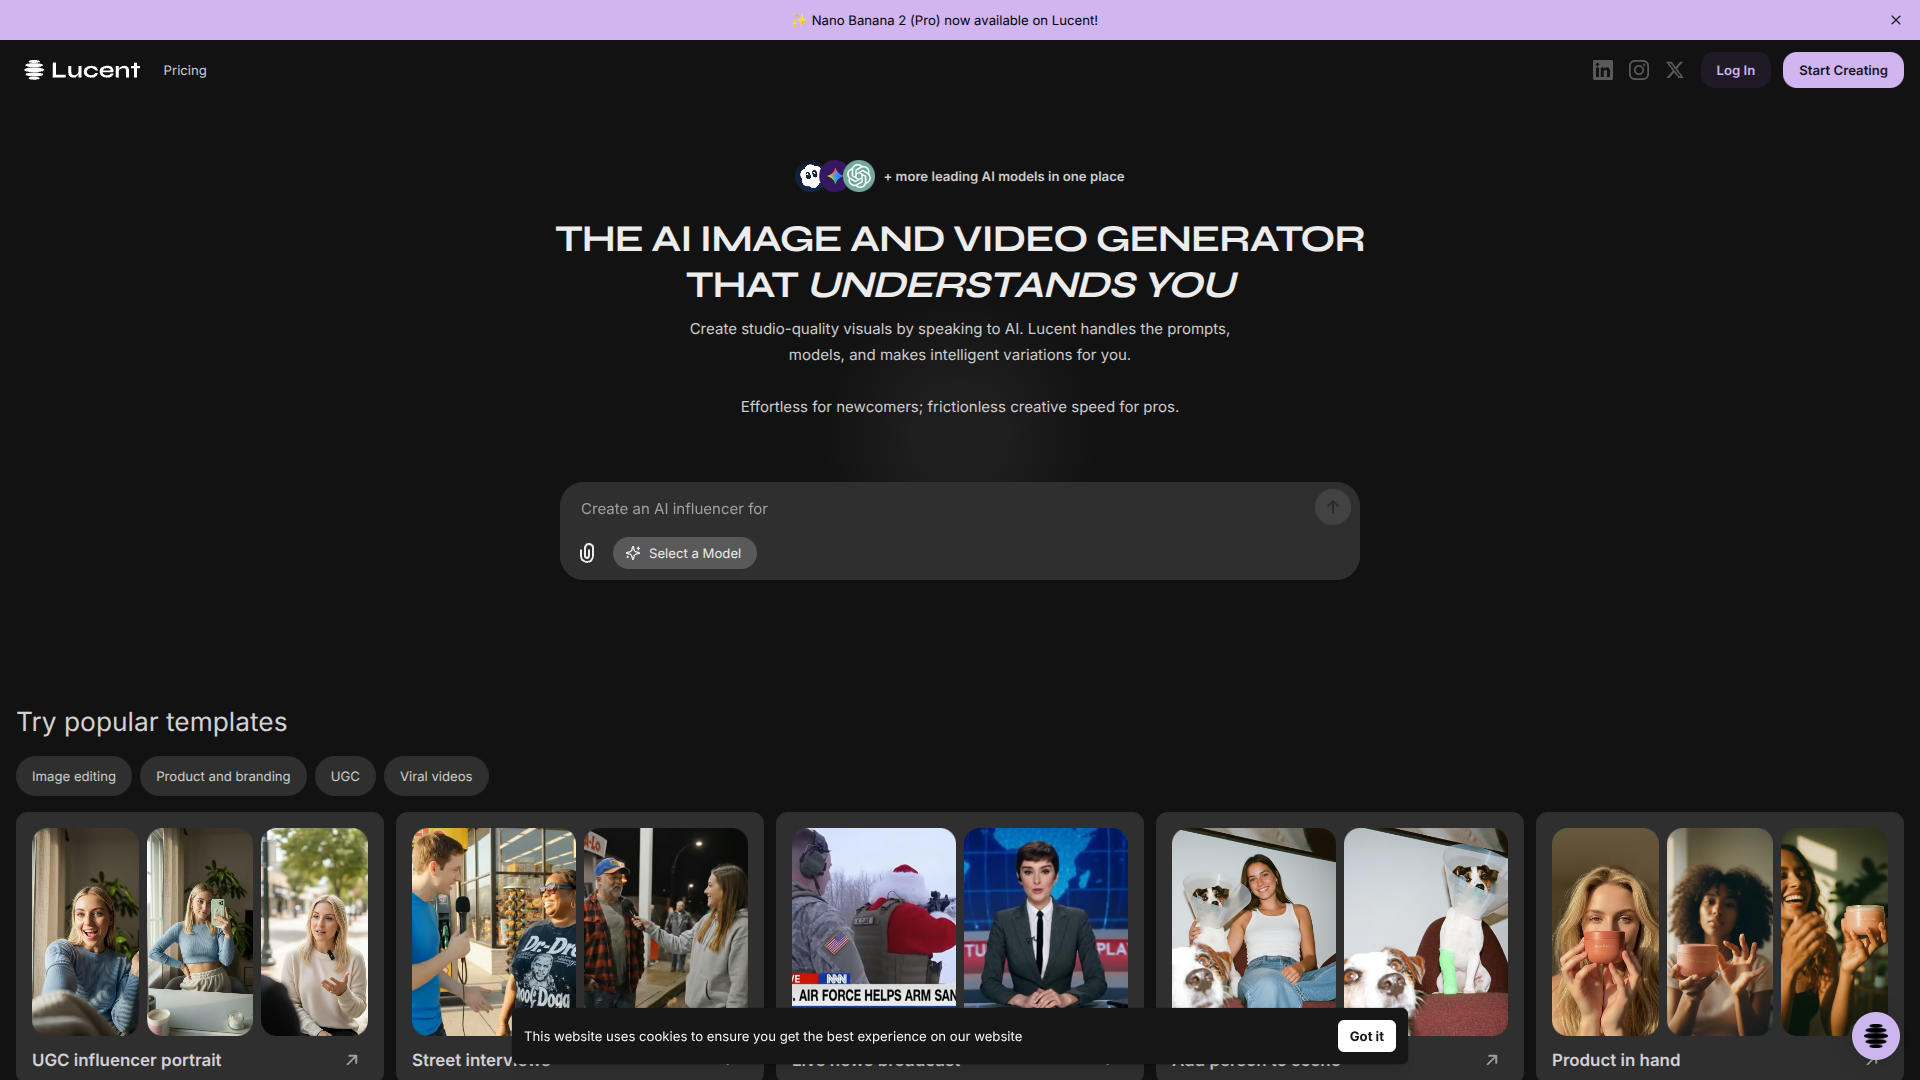Open the X (Twitter) social icon
1920x1080 pixels.
coord(1675,70)
